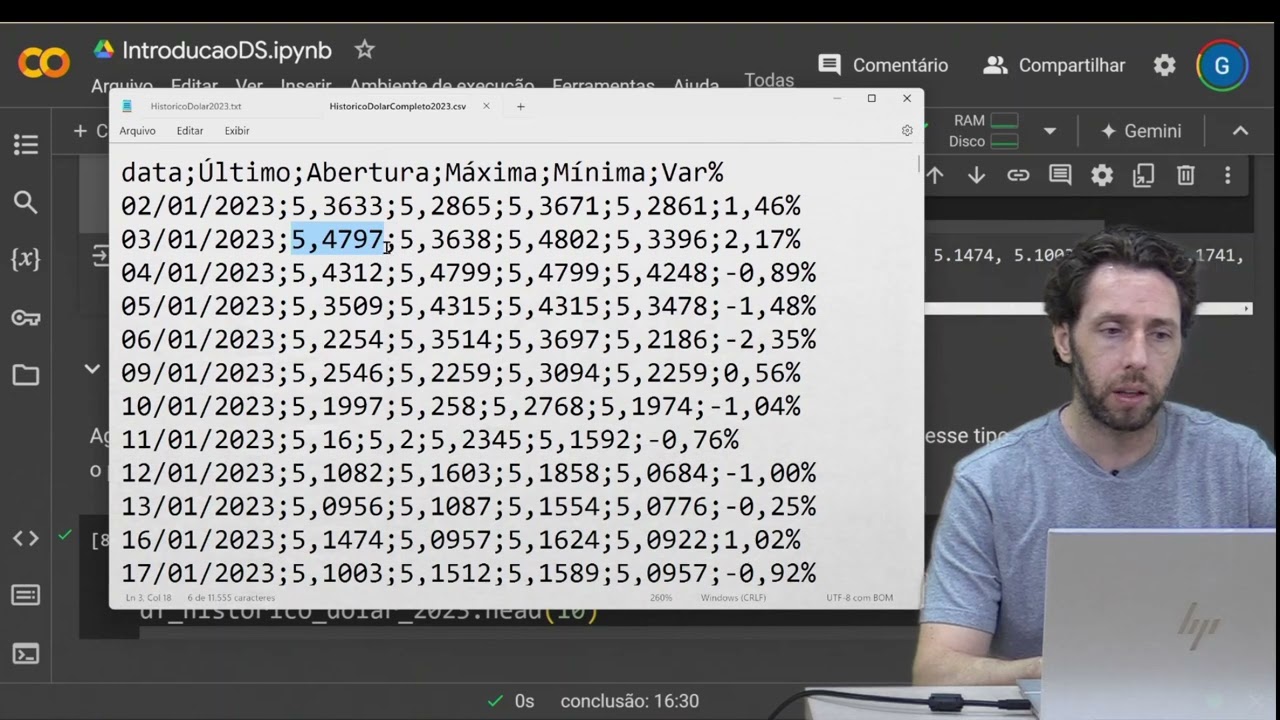This screenshot has height=720, width=1280.
Task: Close the HistoricoDolarCompleto2023.csv tab
Action: coord(487,106)
